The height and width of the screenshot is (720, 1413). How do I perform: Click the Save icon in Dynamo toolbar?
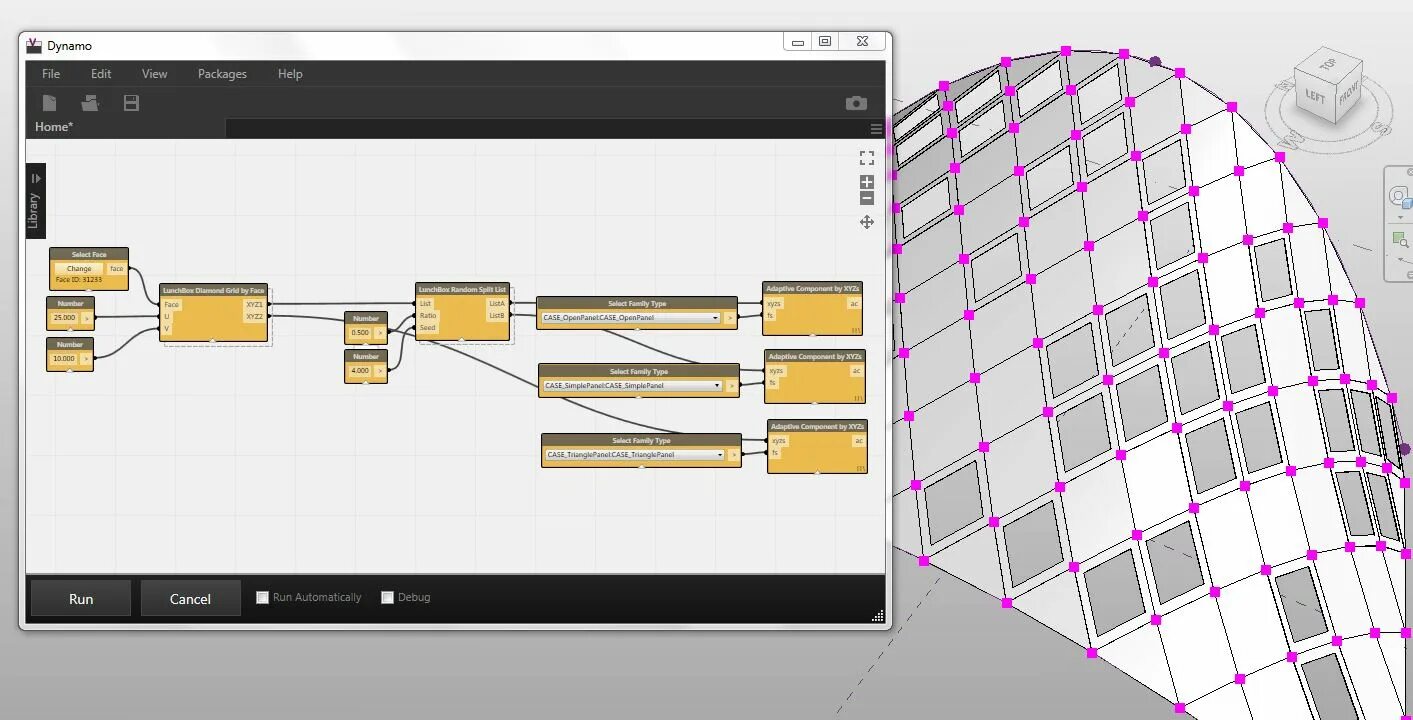(x=131, y=103)
